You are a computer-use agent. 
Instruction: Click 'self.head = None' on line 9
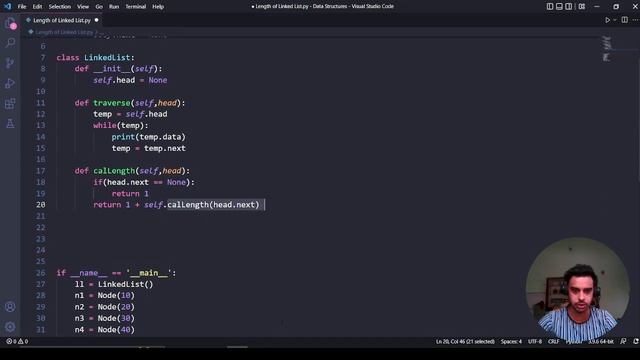[x=130, y=80]
